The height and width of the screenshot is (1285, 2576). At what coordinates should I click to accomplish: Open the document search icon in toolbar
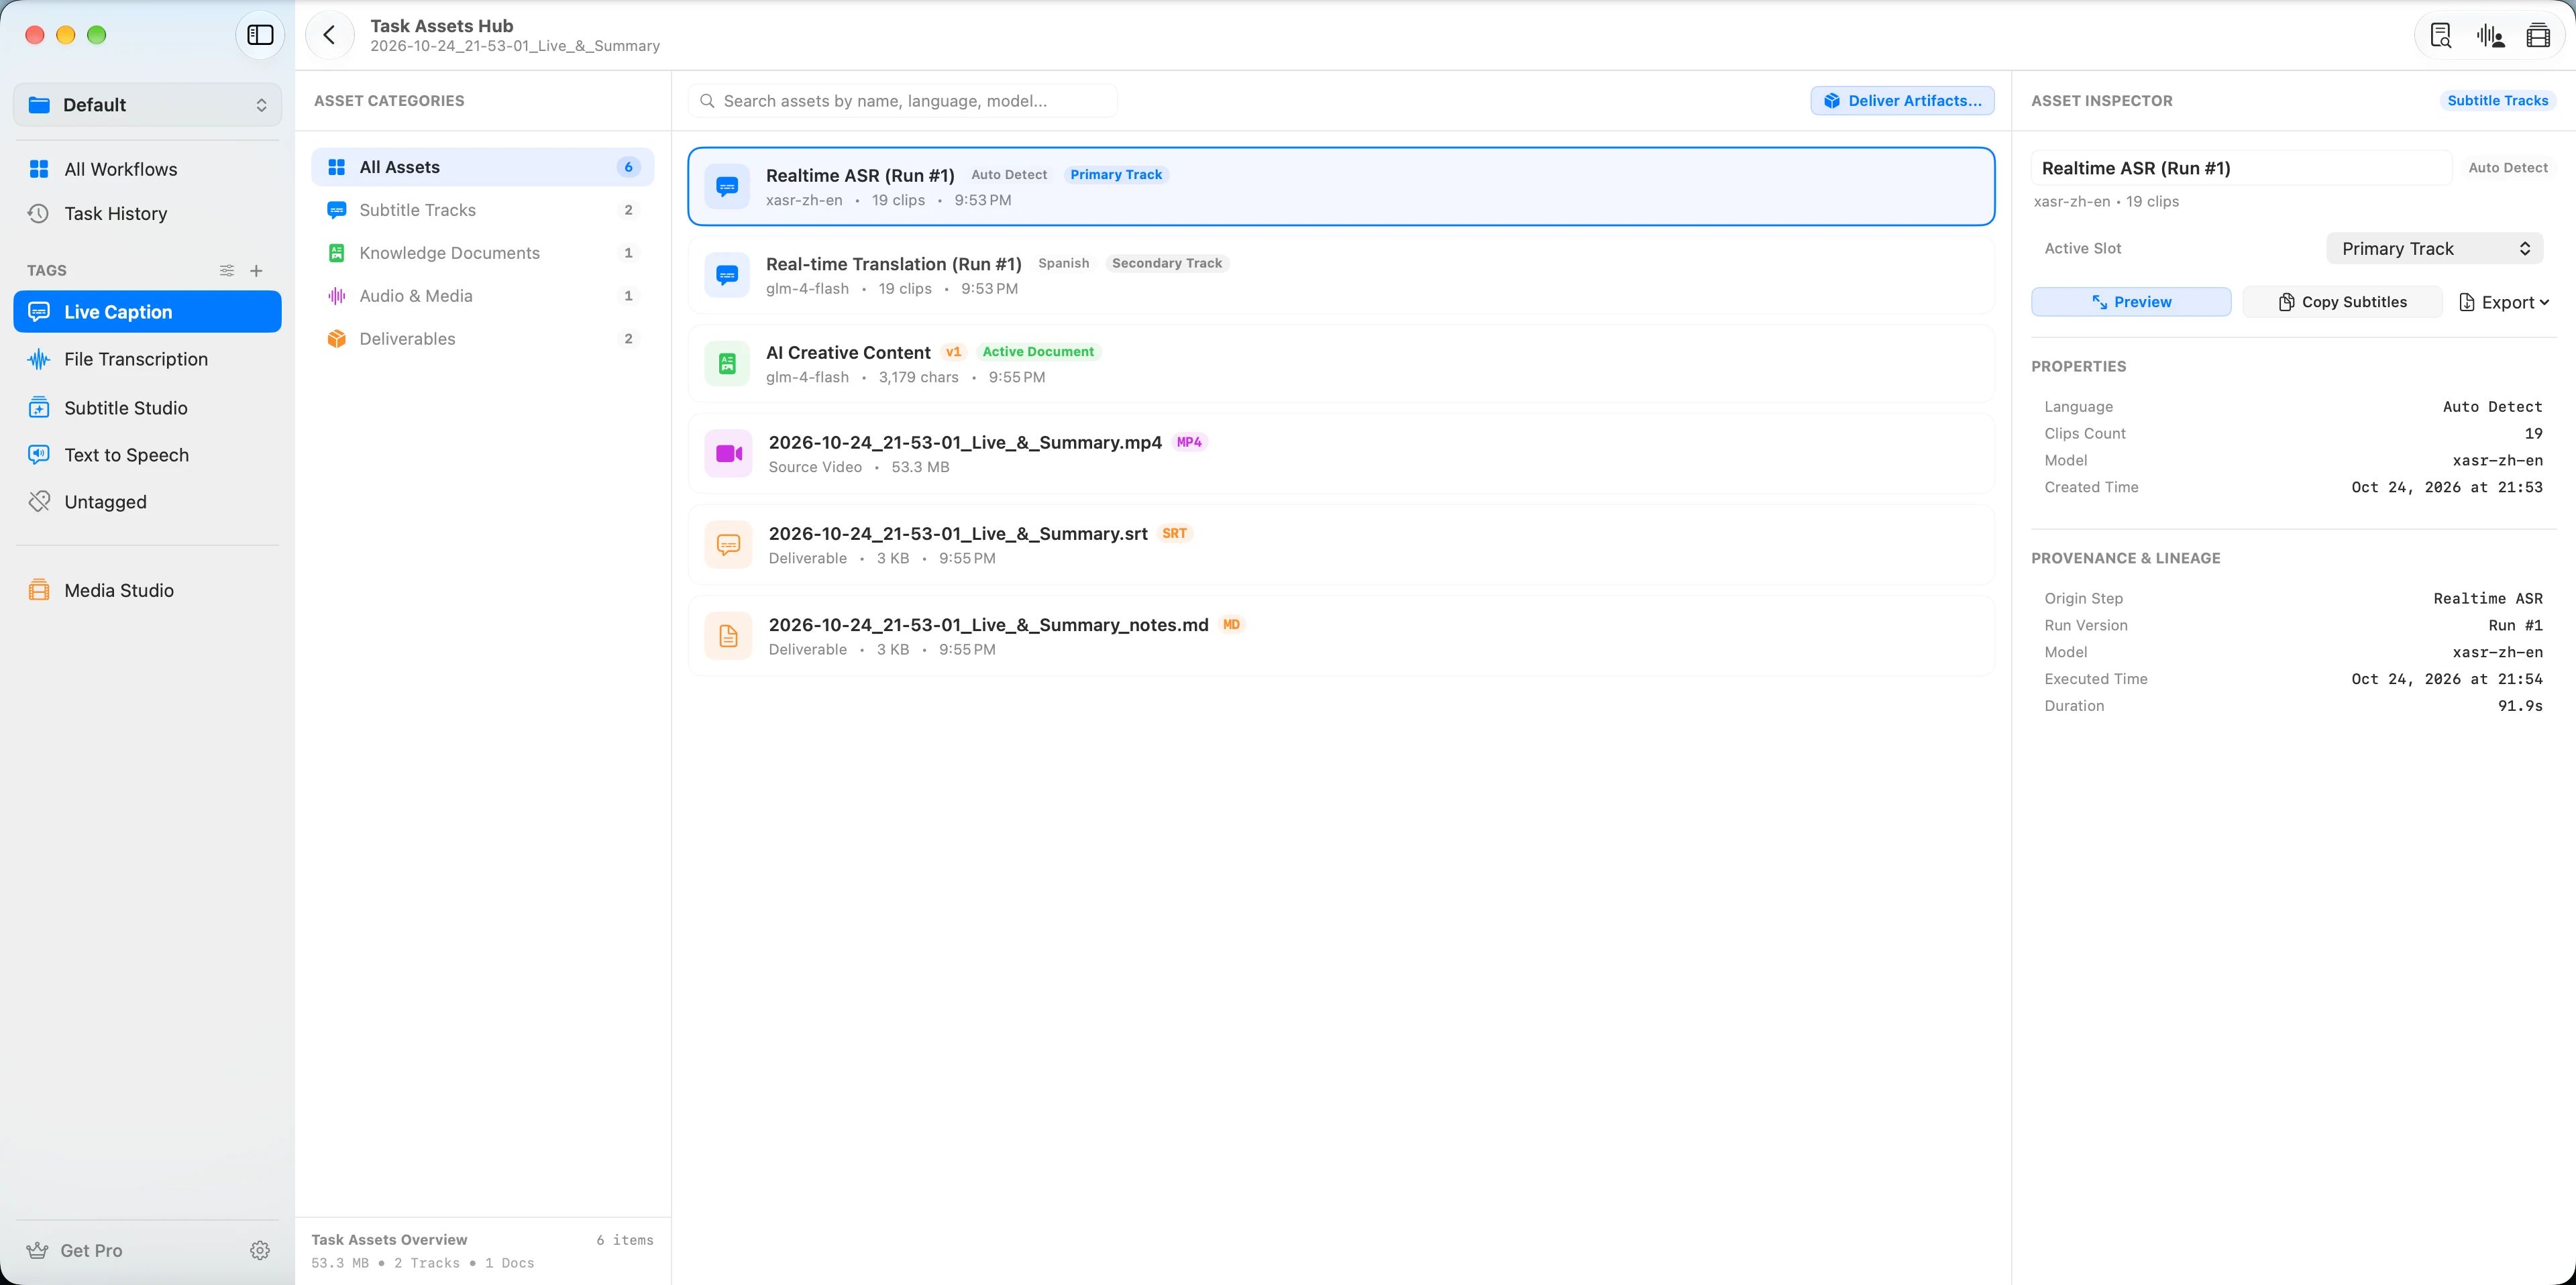[x=2441, y=36]
